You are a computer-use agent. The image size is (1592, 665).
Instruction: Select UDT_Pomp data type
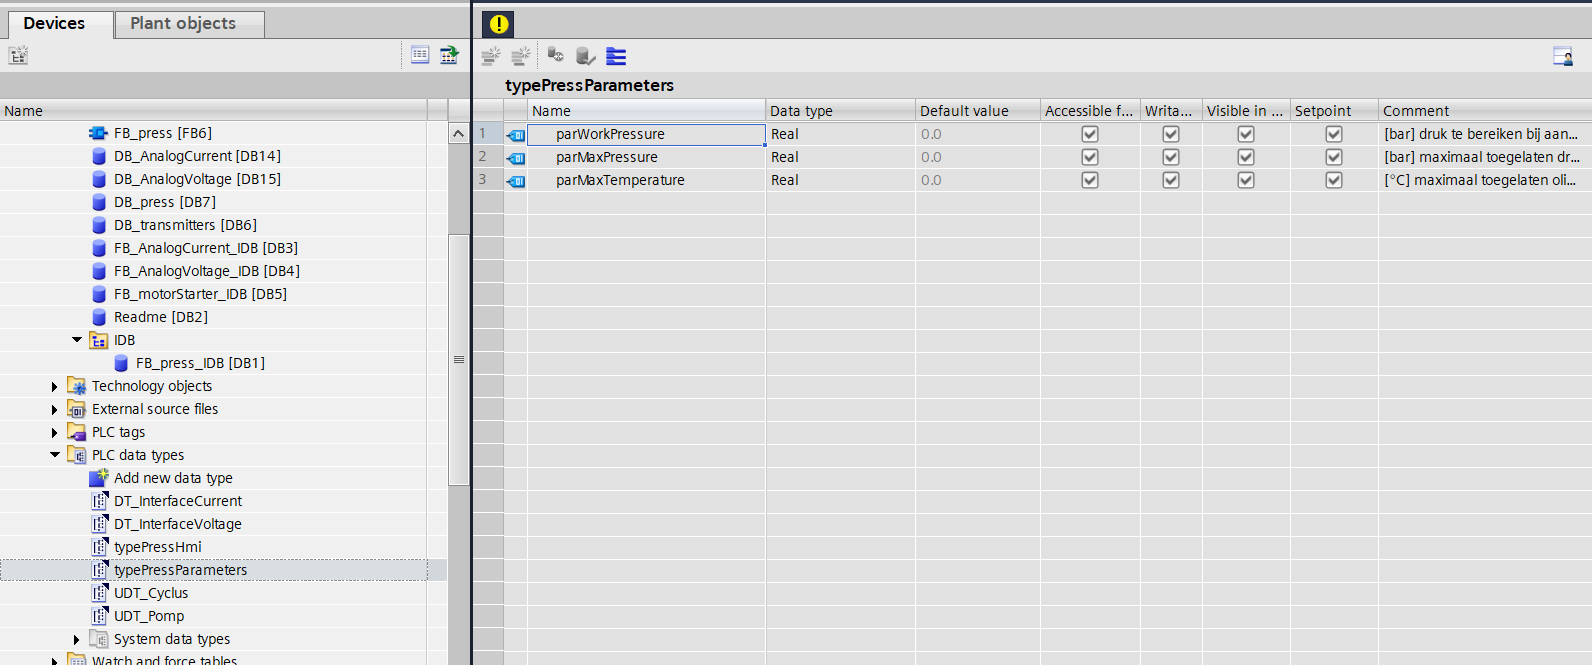tap(149, 616)
